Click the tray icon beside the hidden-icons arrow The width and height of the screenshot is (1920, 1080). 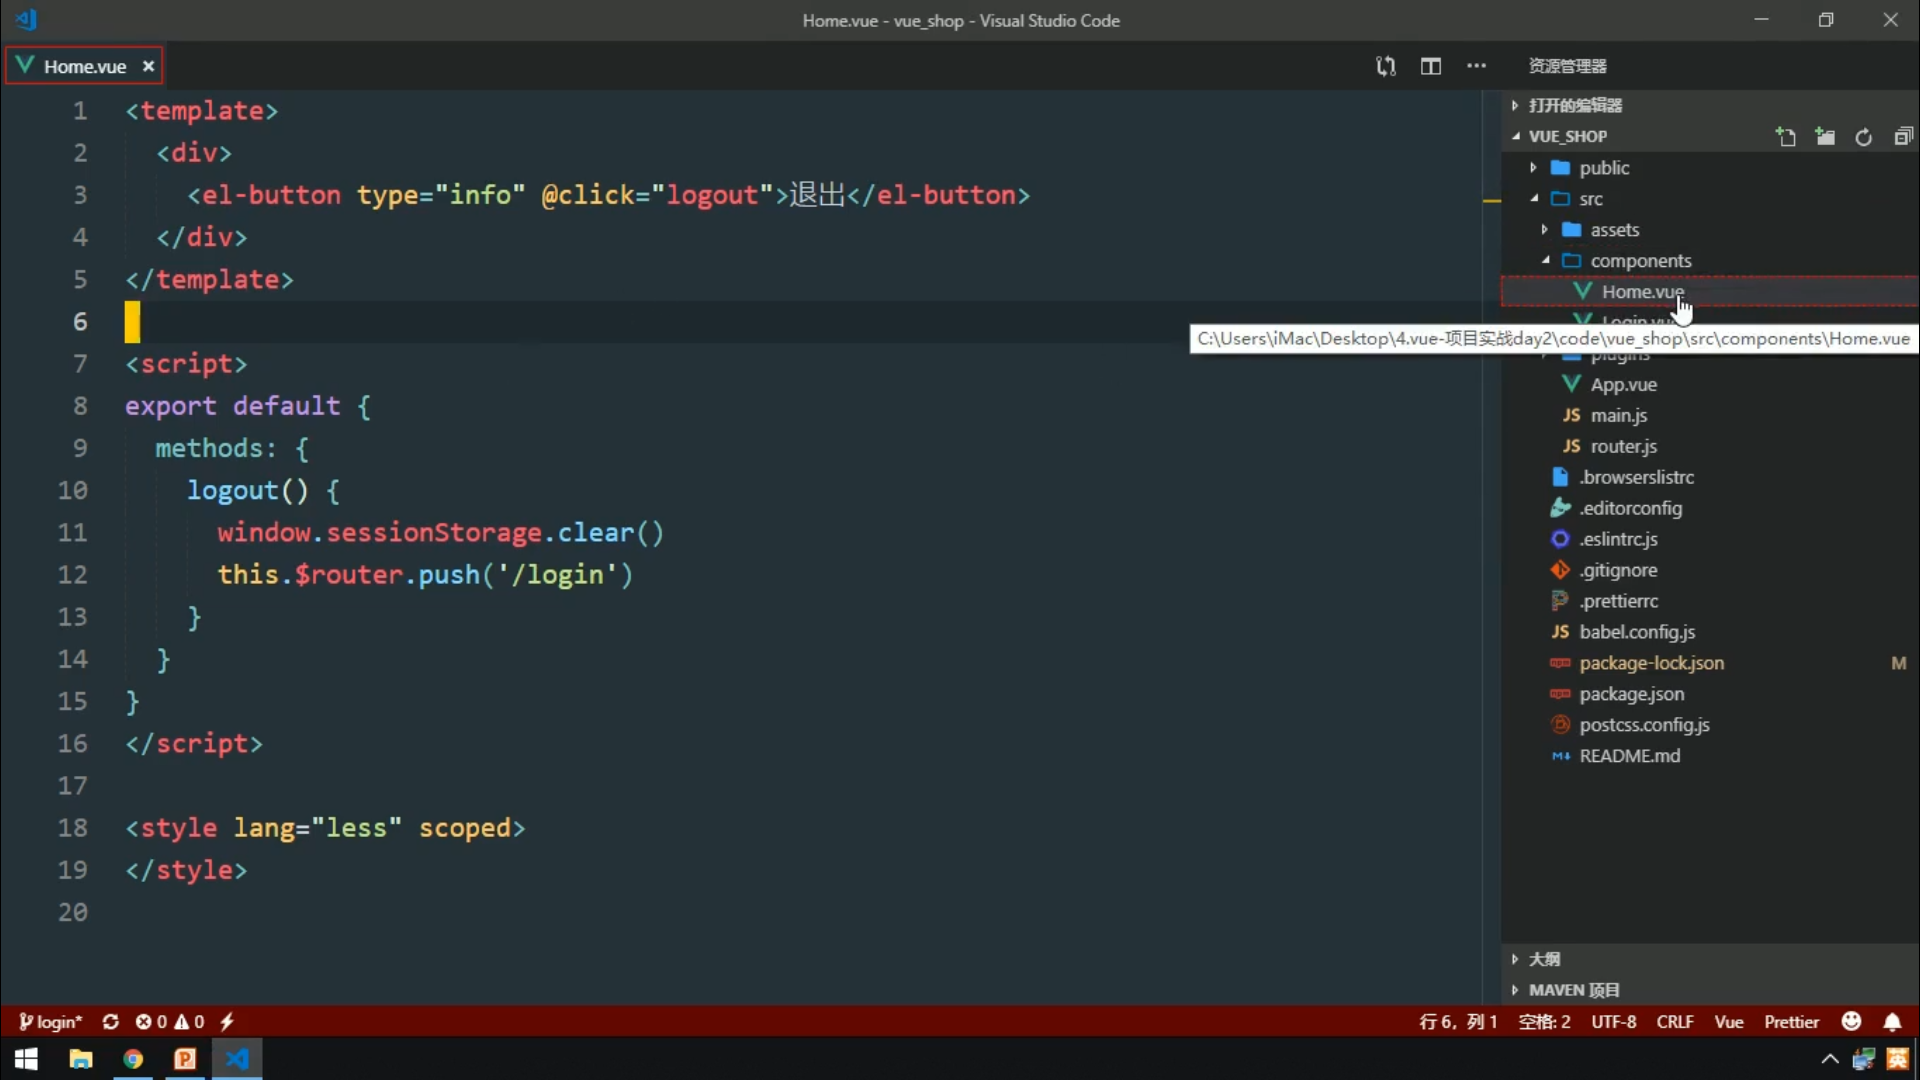pos(1864,1059)
